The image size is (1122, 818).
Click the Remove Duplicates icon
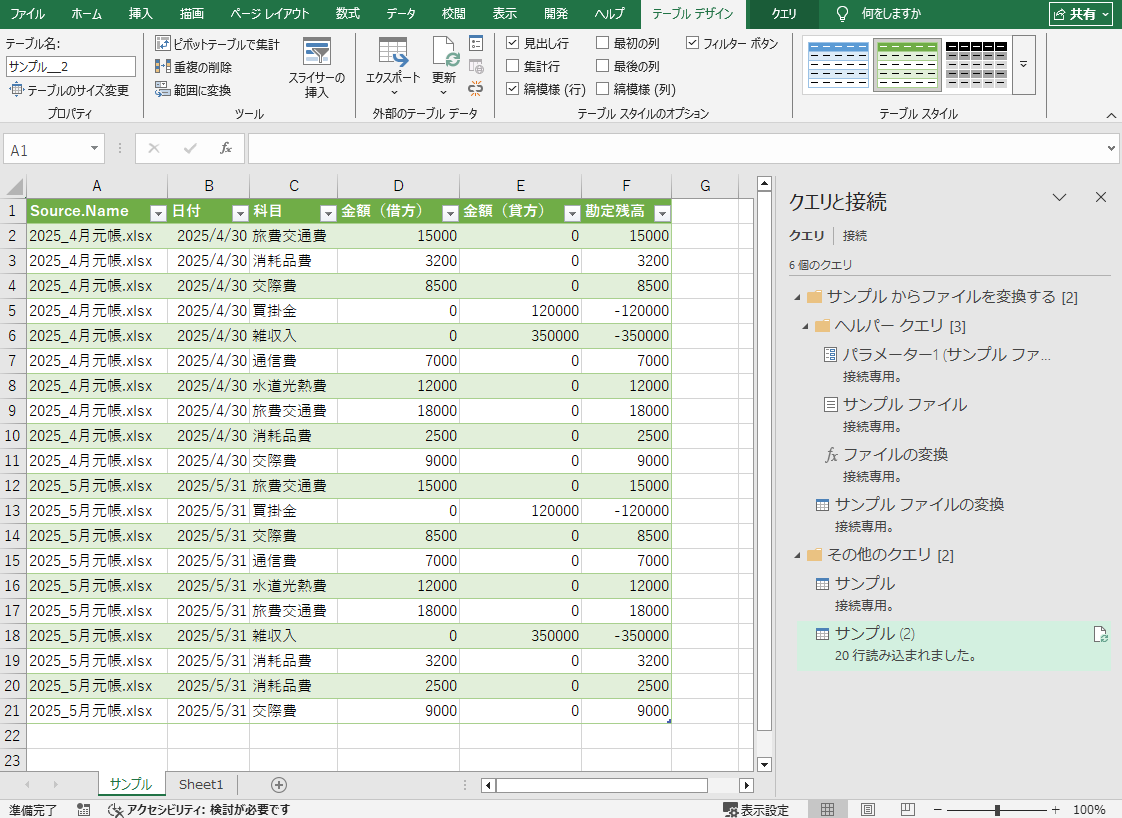click(164, 67)
